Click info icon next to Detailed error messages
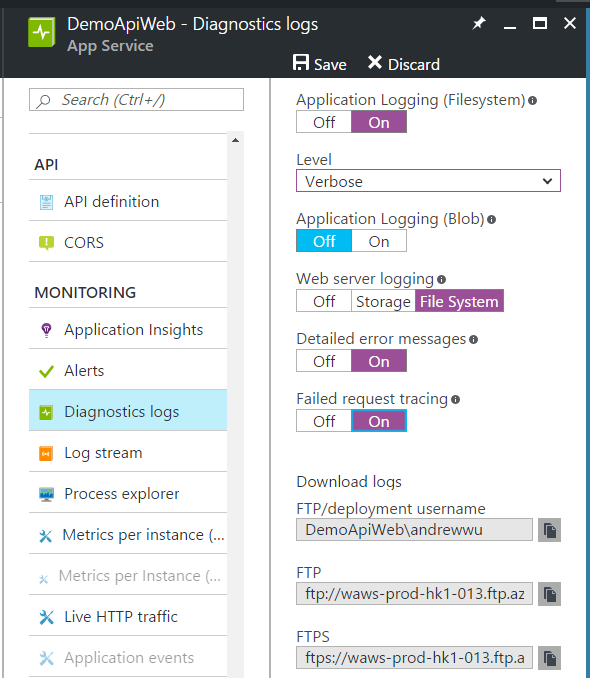Viewport: 590px width, 678px height. point(474,339)
